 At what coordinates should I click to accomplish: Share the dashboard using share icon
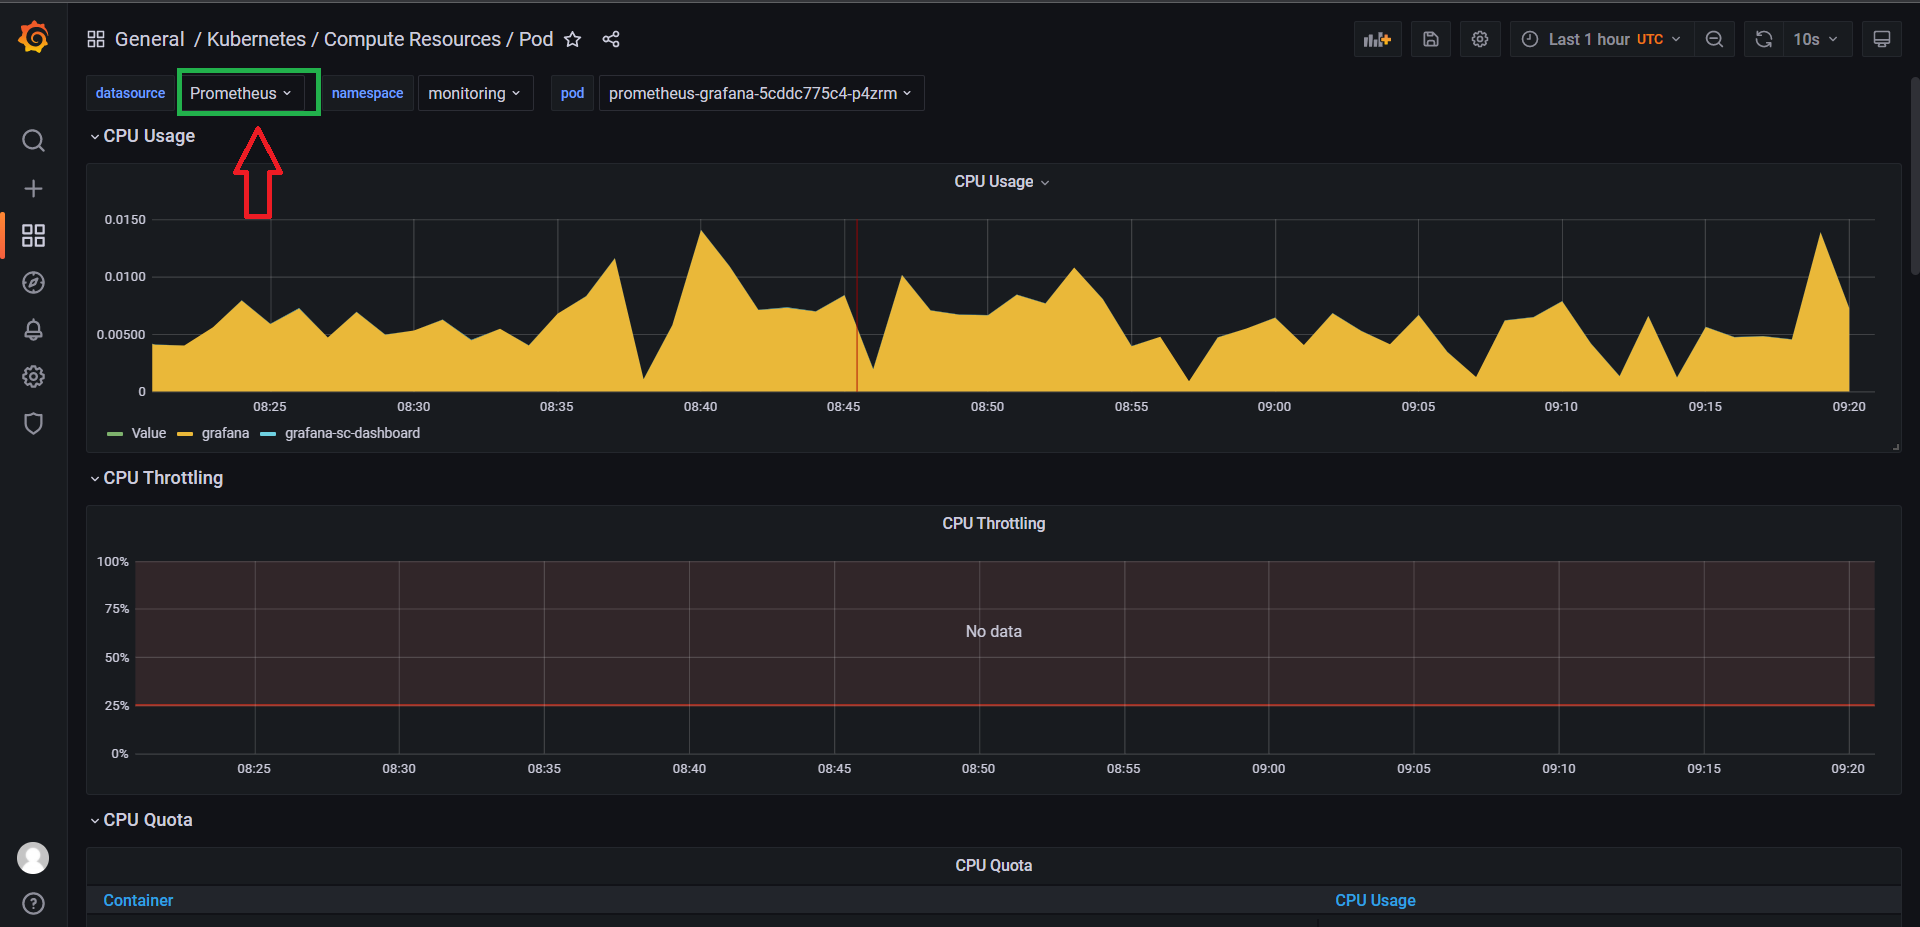[x=611, y=39]
